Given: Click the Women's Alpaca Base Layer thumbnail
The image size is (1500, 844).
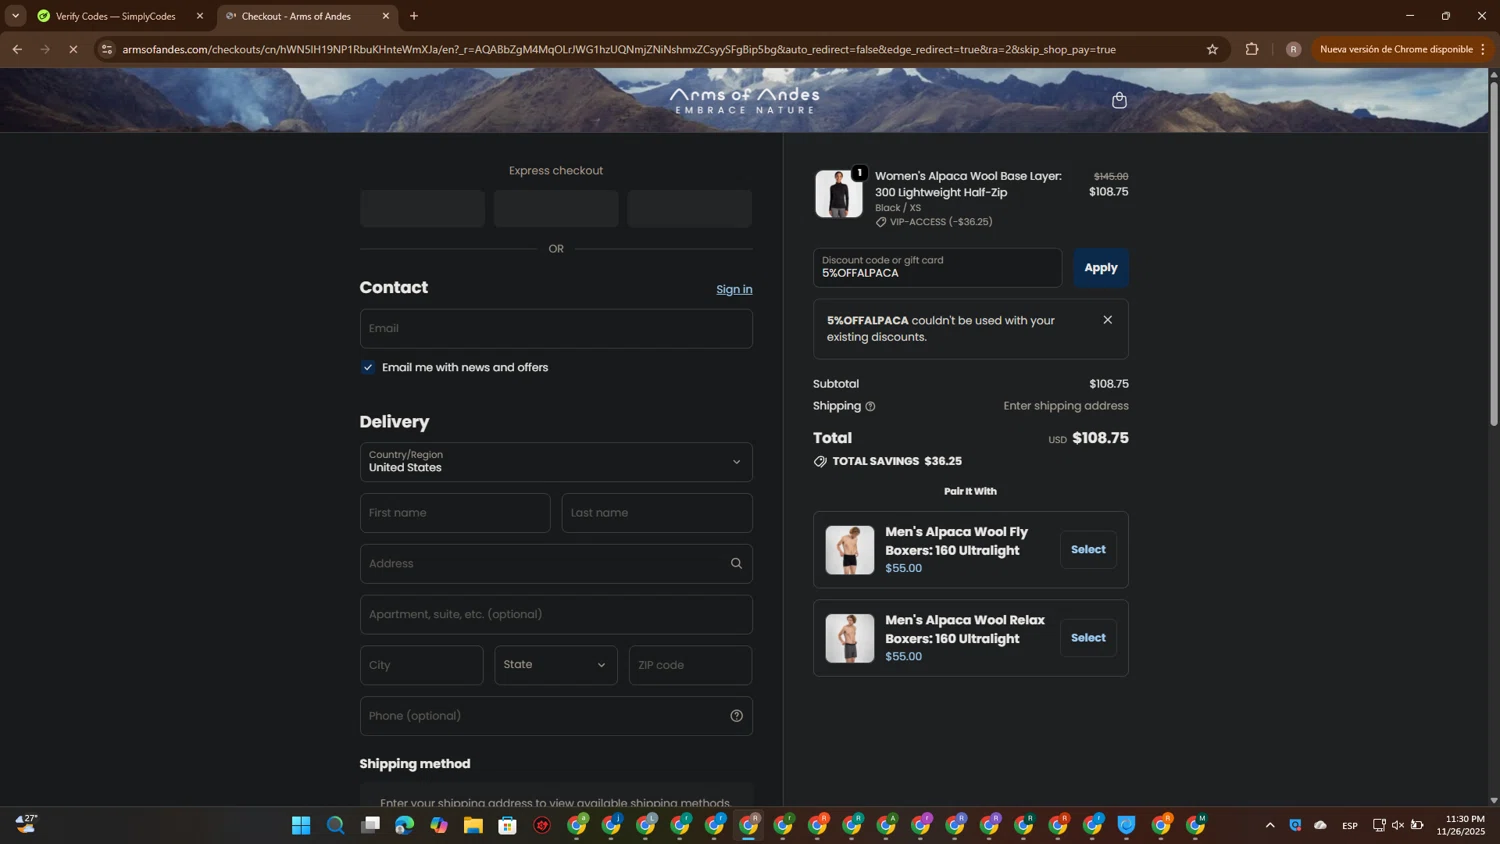Looking at the screenshot, I should point(838,194).
